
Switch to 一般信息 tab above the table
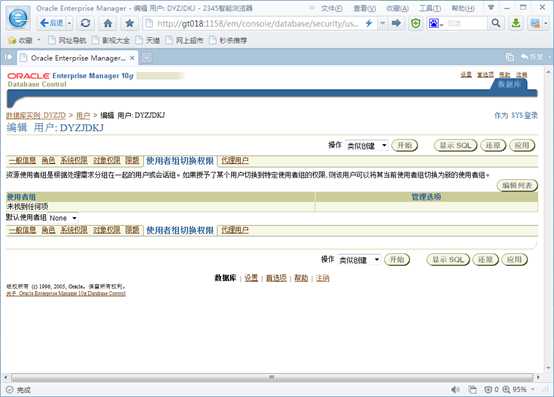point(22,160)
